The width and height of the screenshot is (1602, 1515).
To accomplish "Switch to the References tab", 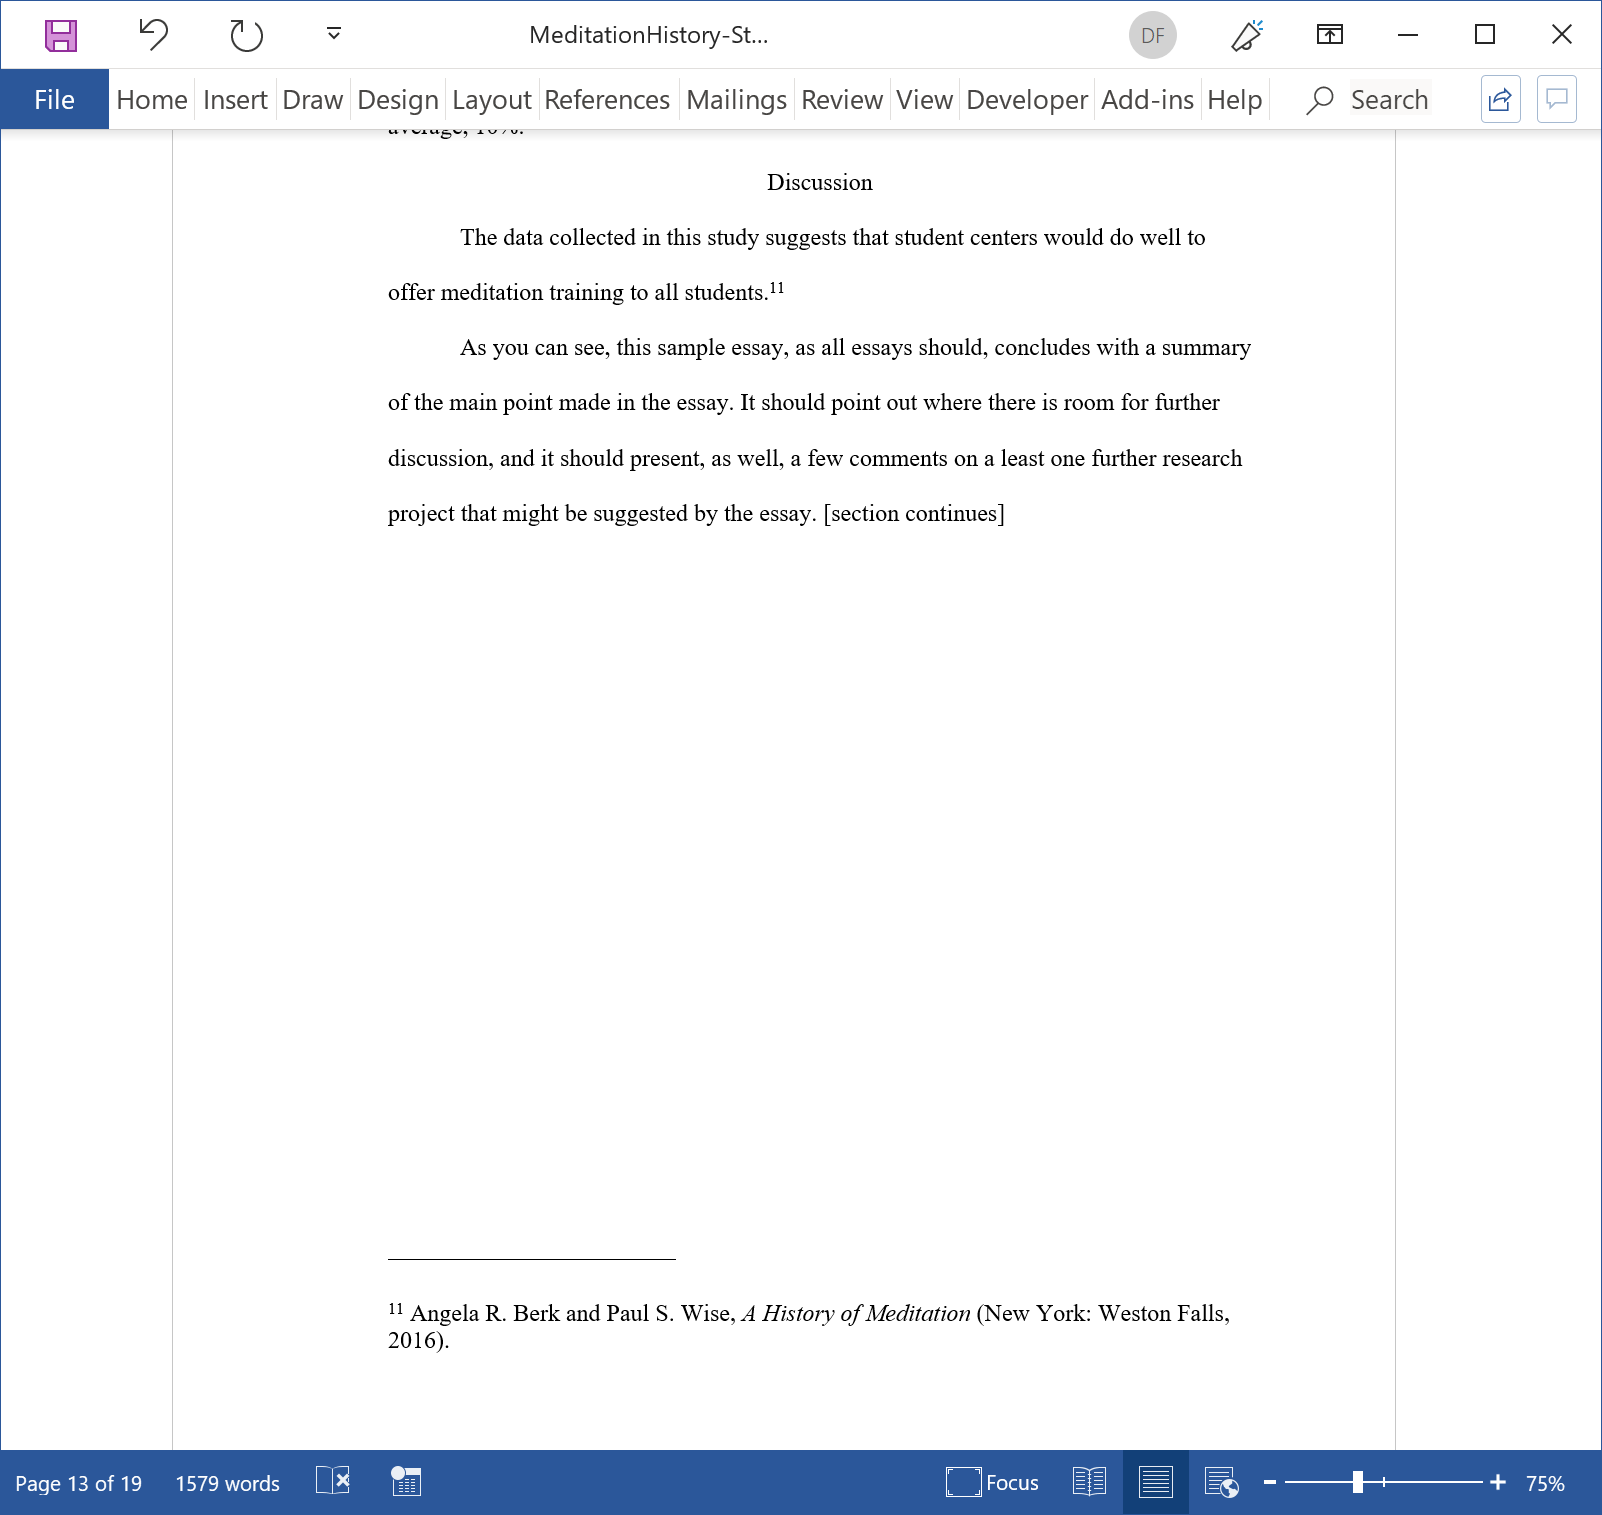I will click(606, 100).
